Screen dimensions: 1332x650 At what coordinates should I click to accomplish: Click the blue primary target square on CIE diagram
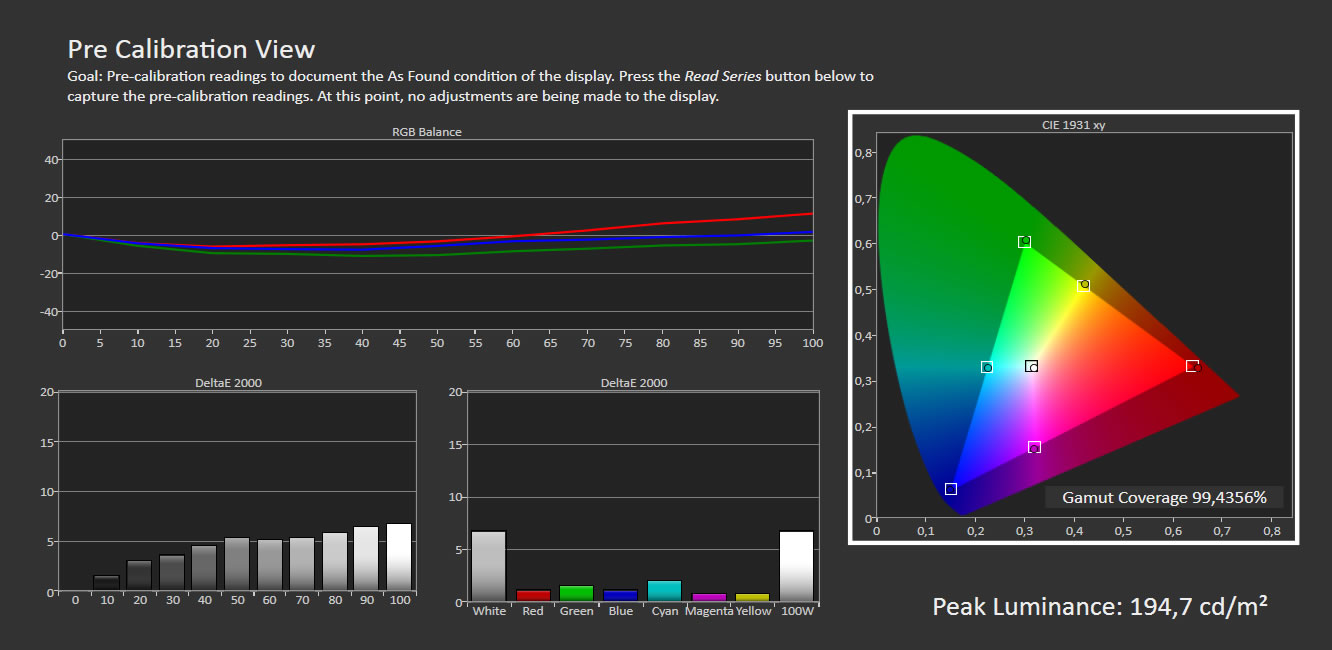click(x=951, y=489)
